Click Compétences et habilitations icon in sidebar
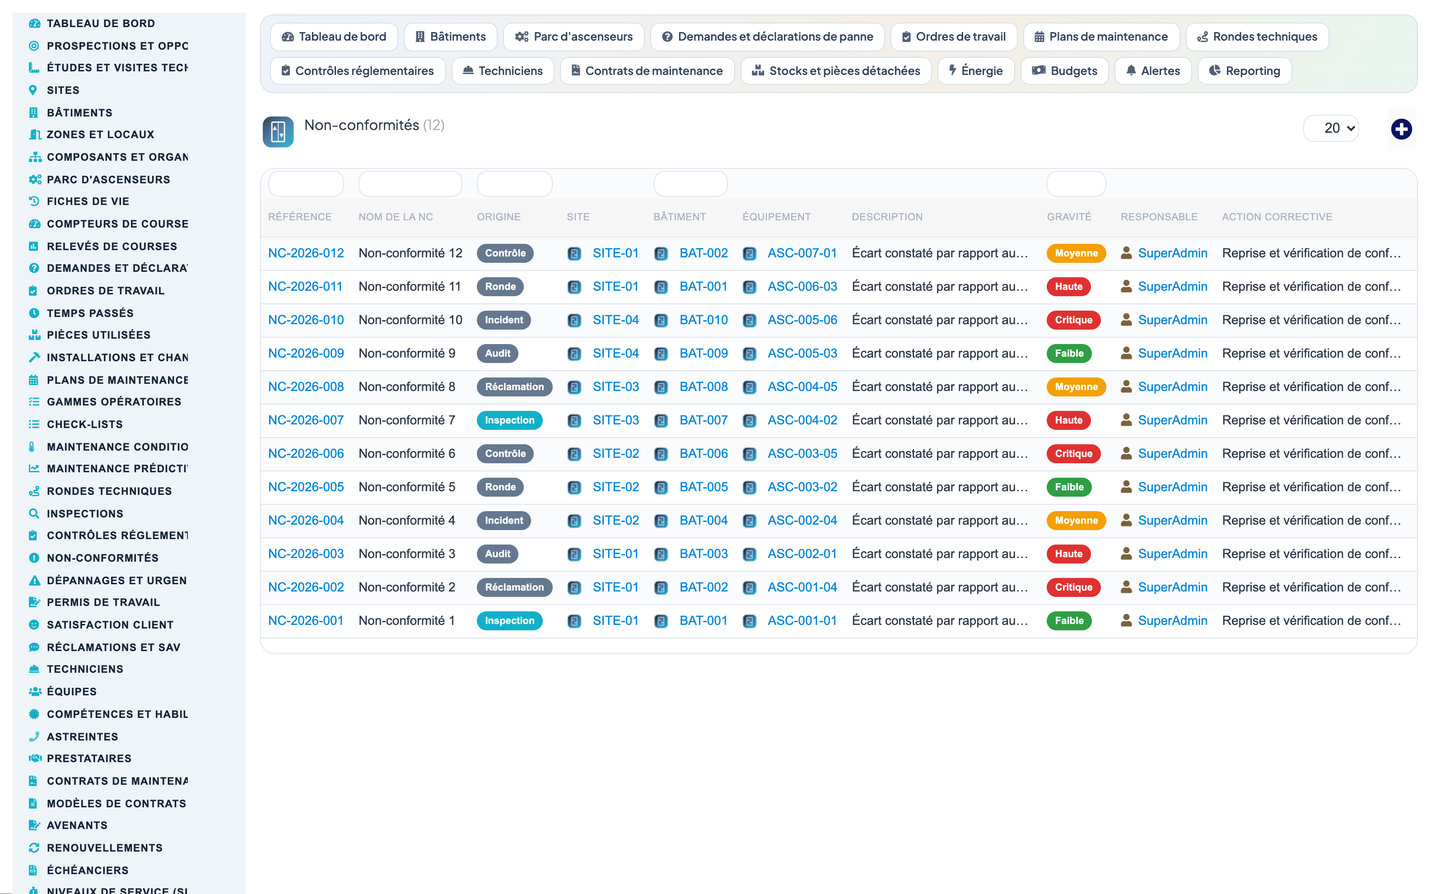 (x=34, y=714)
